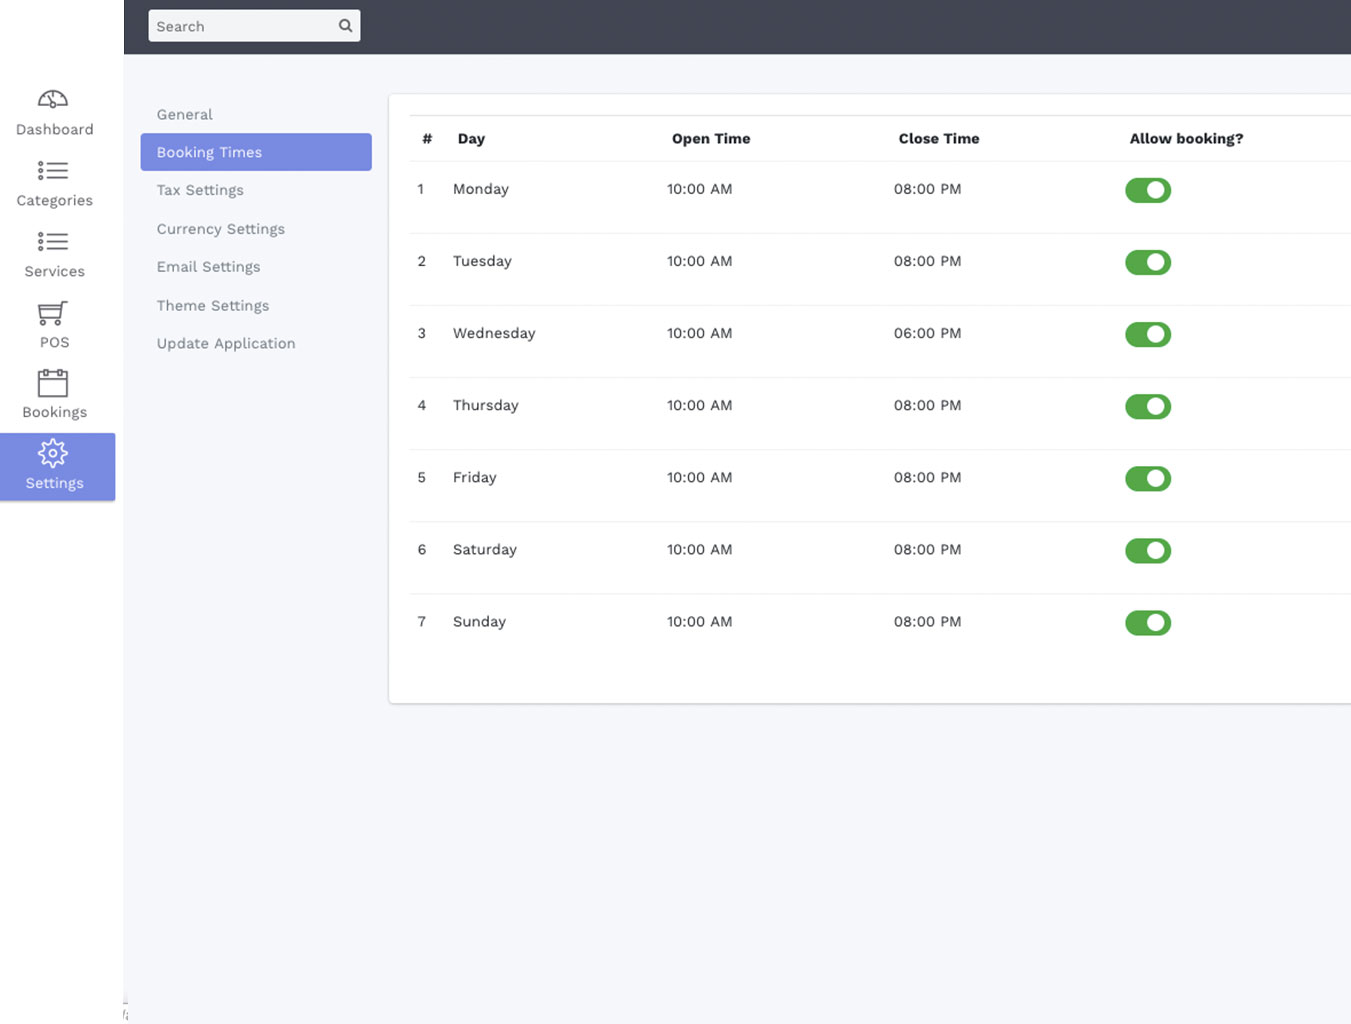The height and width of the screenshot is (1024, 1351).
Task: Click Friday's 08:00 PM close time
Action: pyautogui.click(x=928, y=477)
